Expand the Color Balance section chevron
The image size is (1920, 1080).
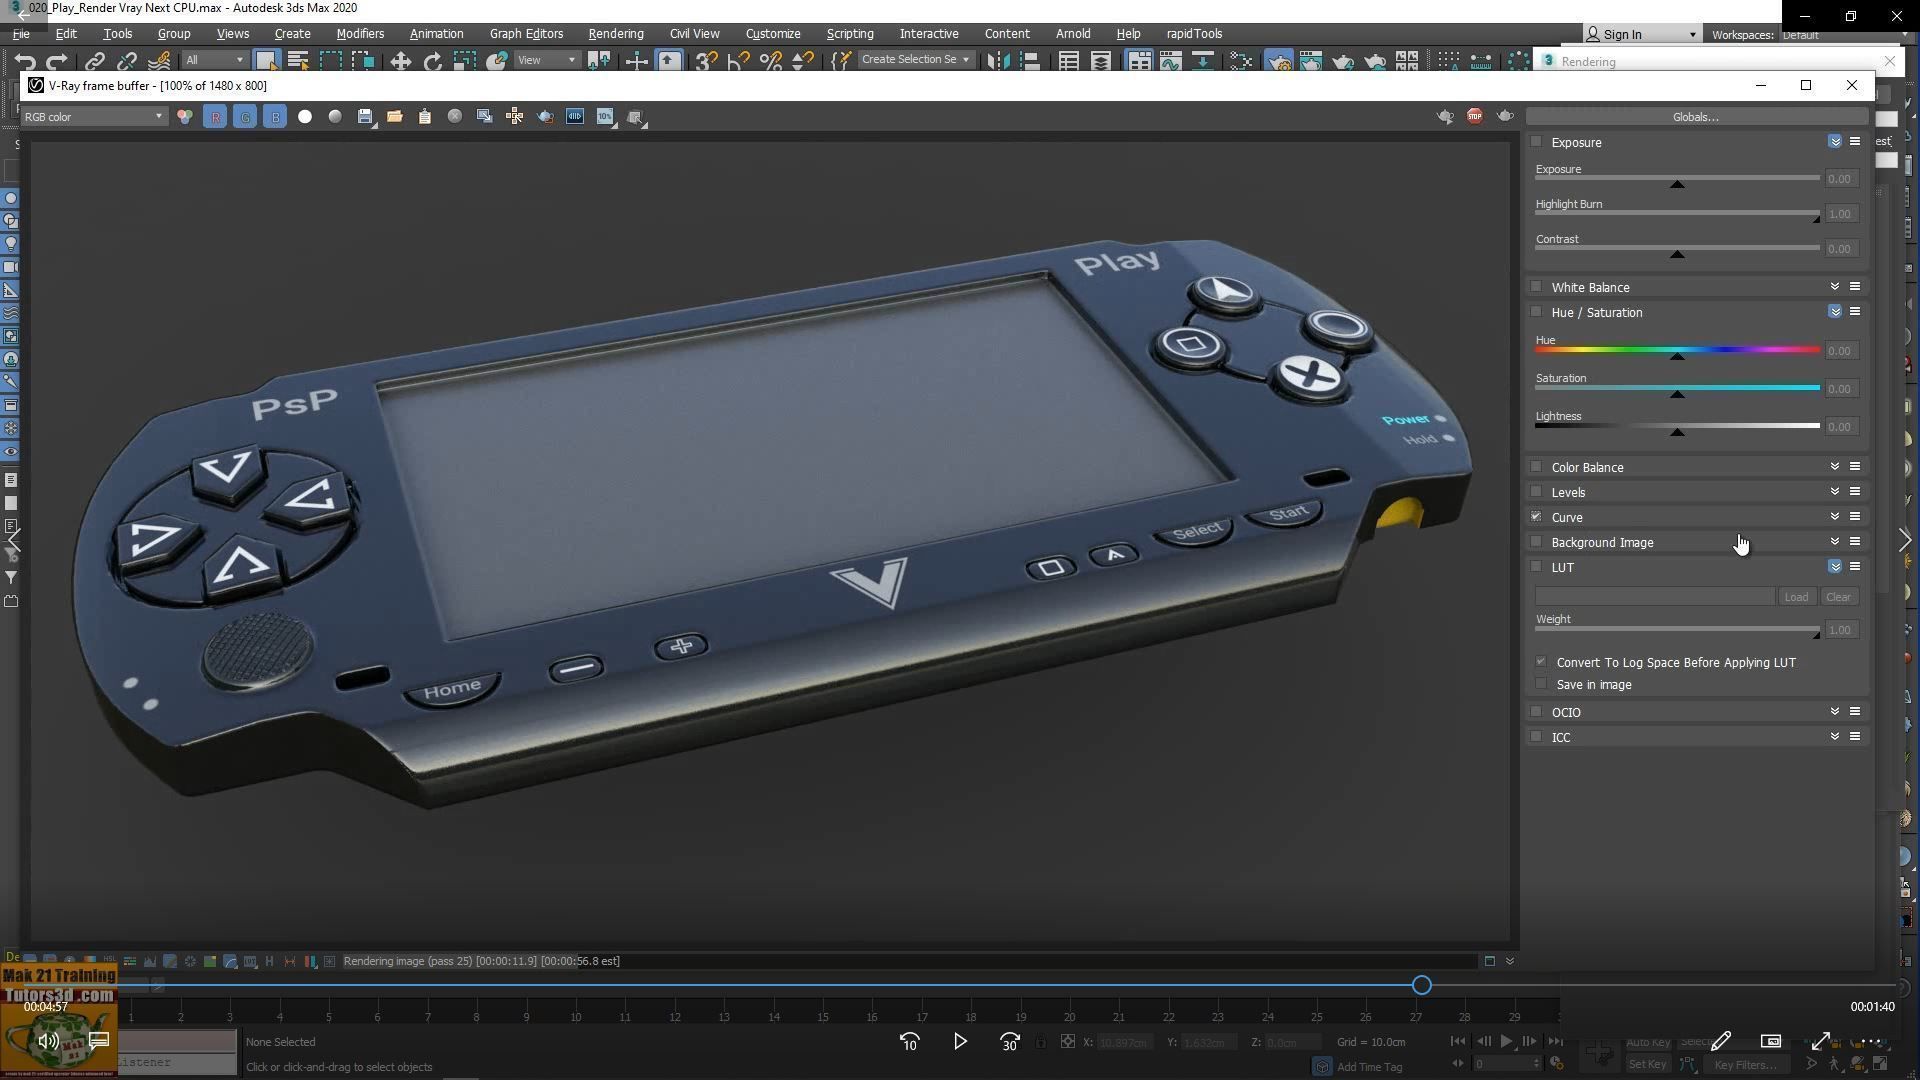coord(1835,467)
